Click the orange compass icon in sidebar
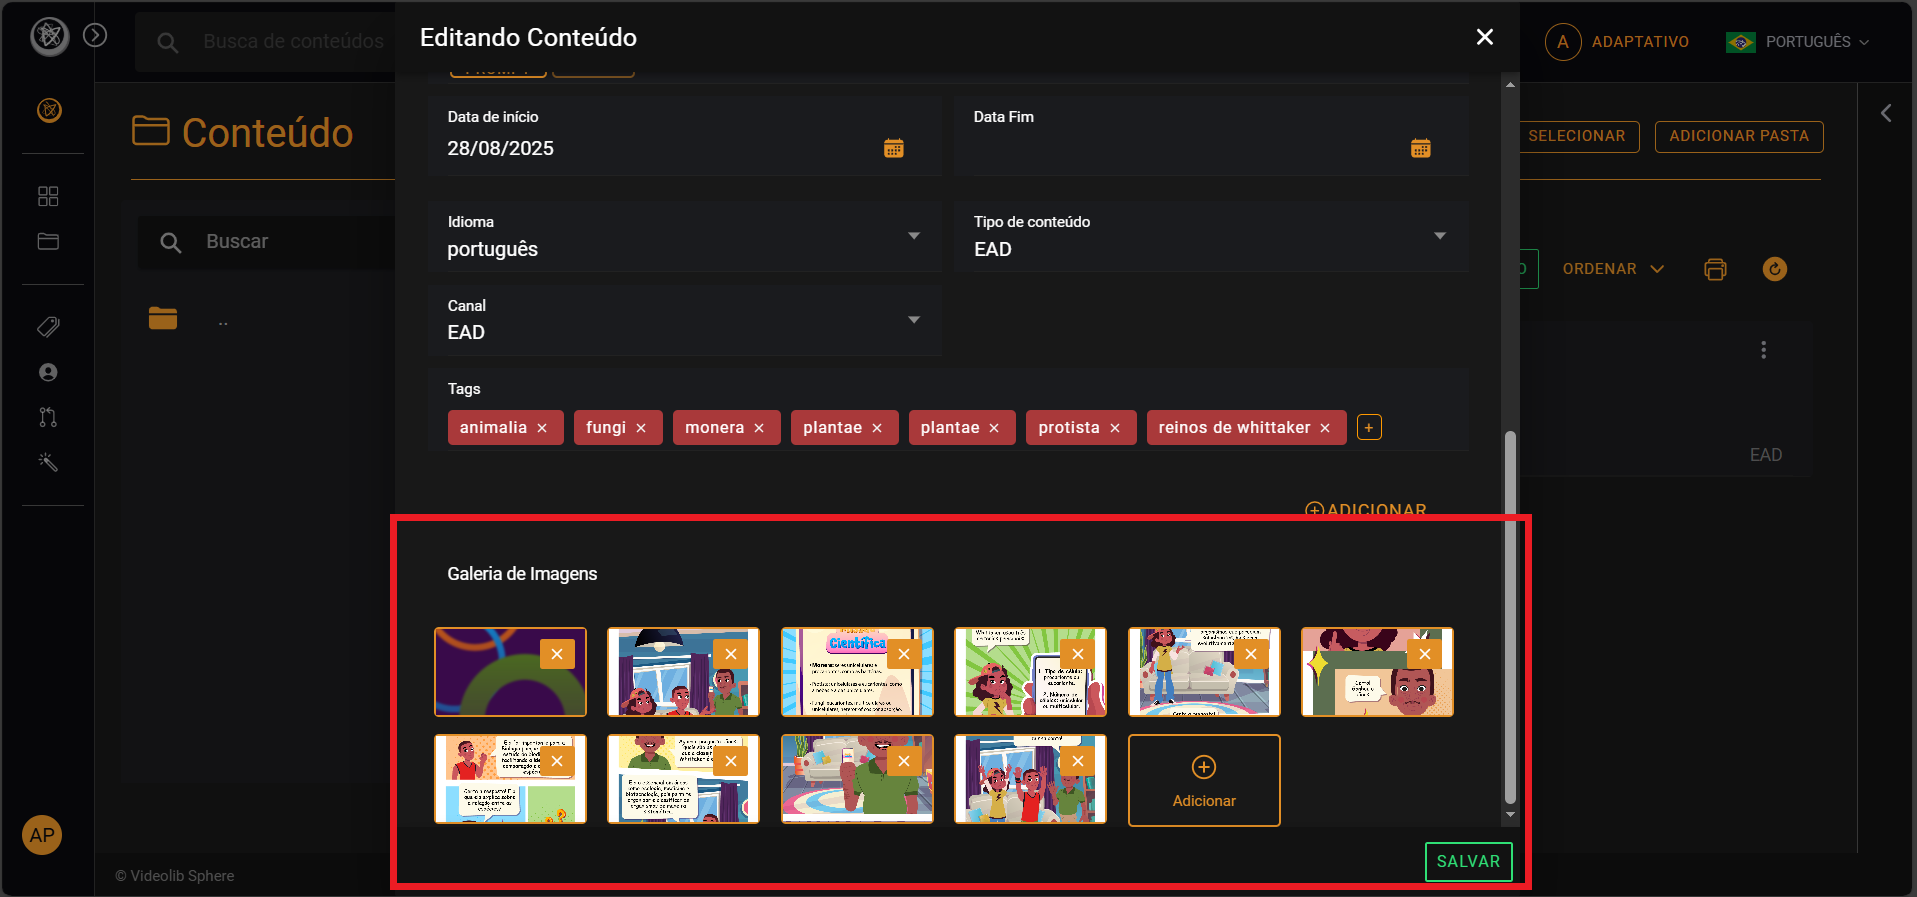Screen dimensions: 1917x897 [x=49, y=110]
